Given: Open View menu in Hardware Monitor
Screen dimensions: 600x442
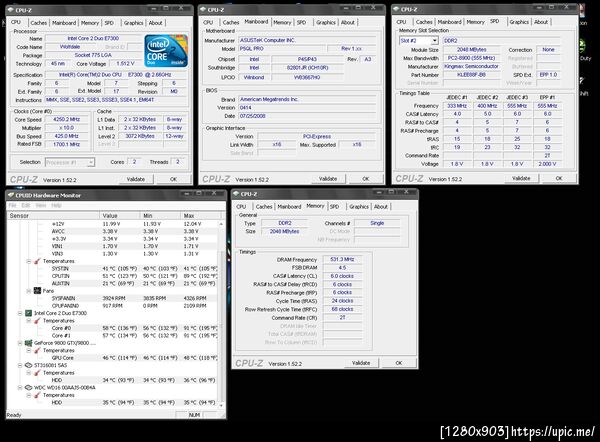Looking at the screenshot, I should [41, 206].
